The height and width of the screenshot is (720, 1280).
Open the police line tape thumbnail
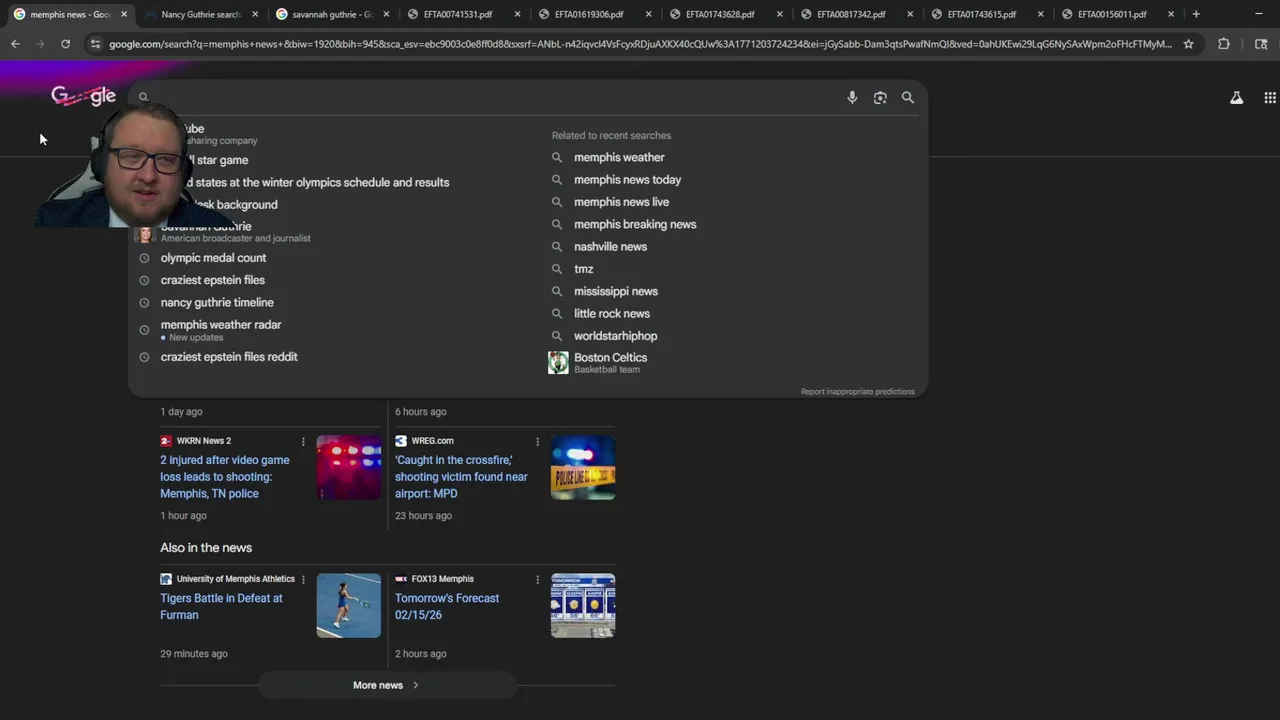pos(583,467)
